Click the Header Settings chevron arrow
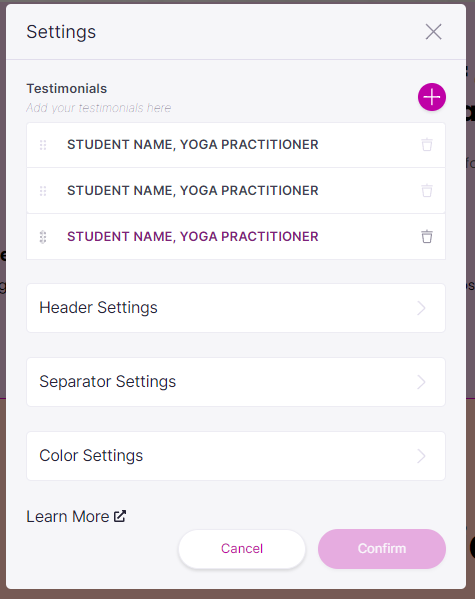 pos(421,308)
